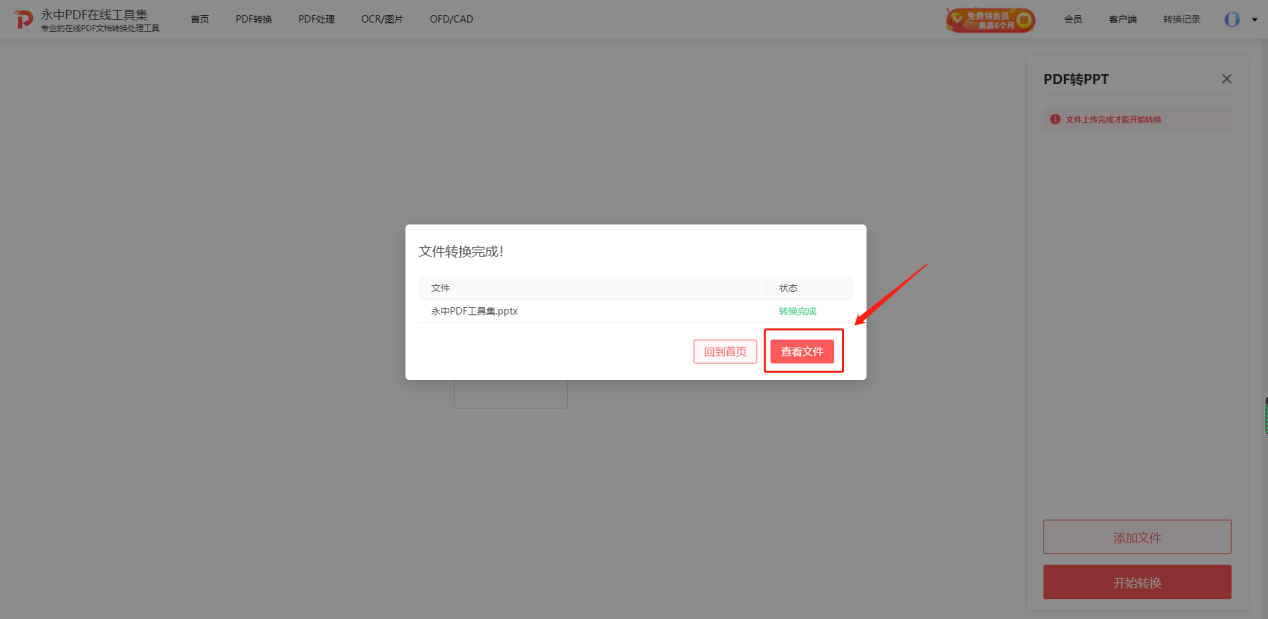This screenshot has height=619, width=1268.
Task: Open the PDF转换 menu
Action: (254, 19)
